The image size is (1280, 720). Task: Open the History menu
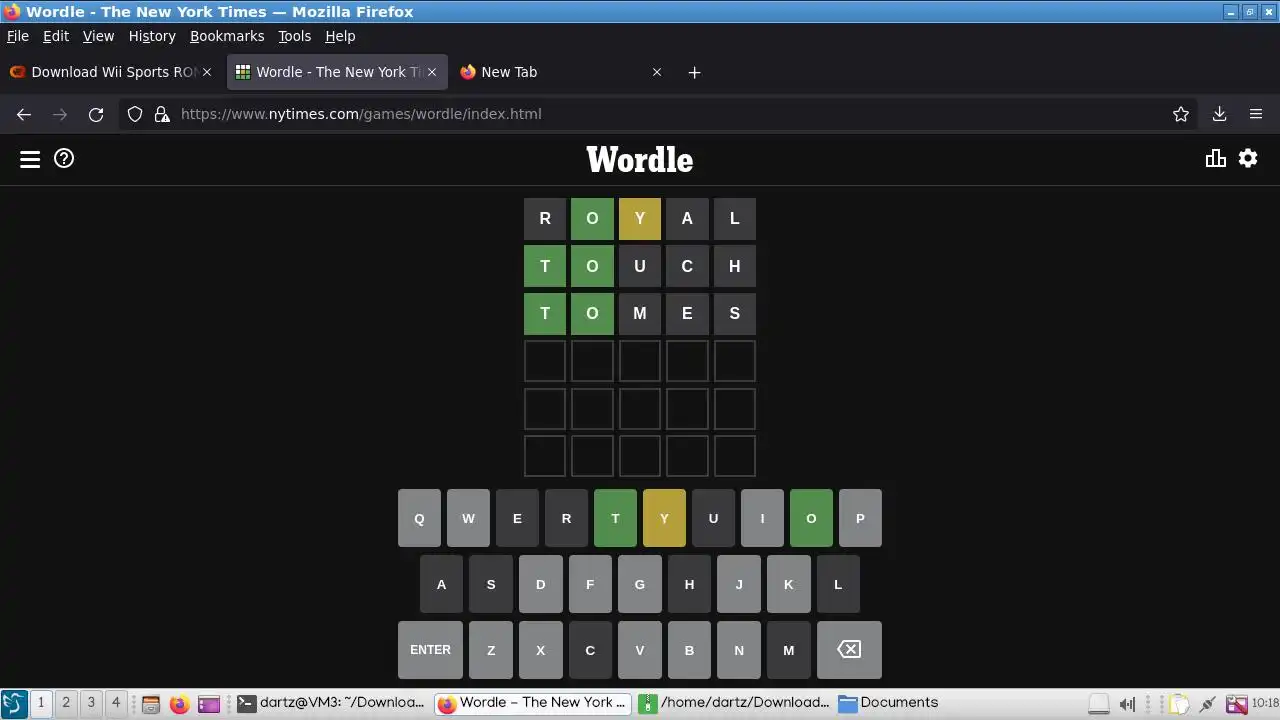click(152, 36)
